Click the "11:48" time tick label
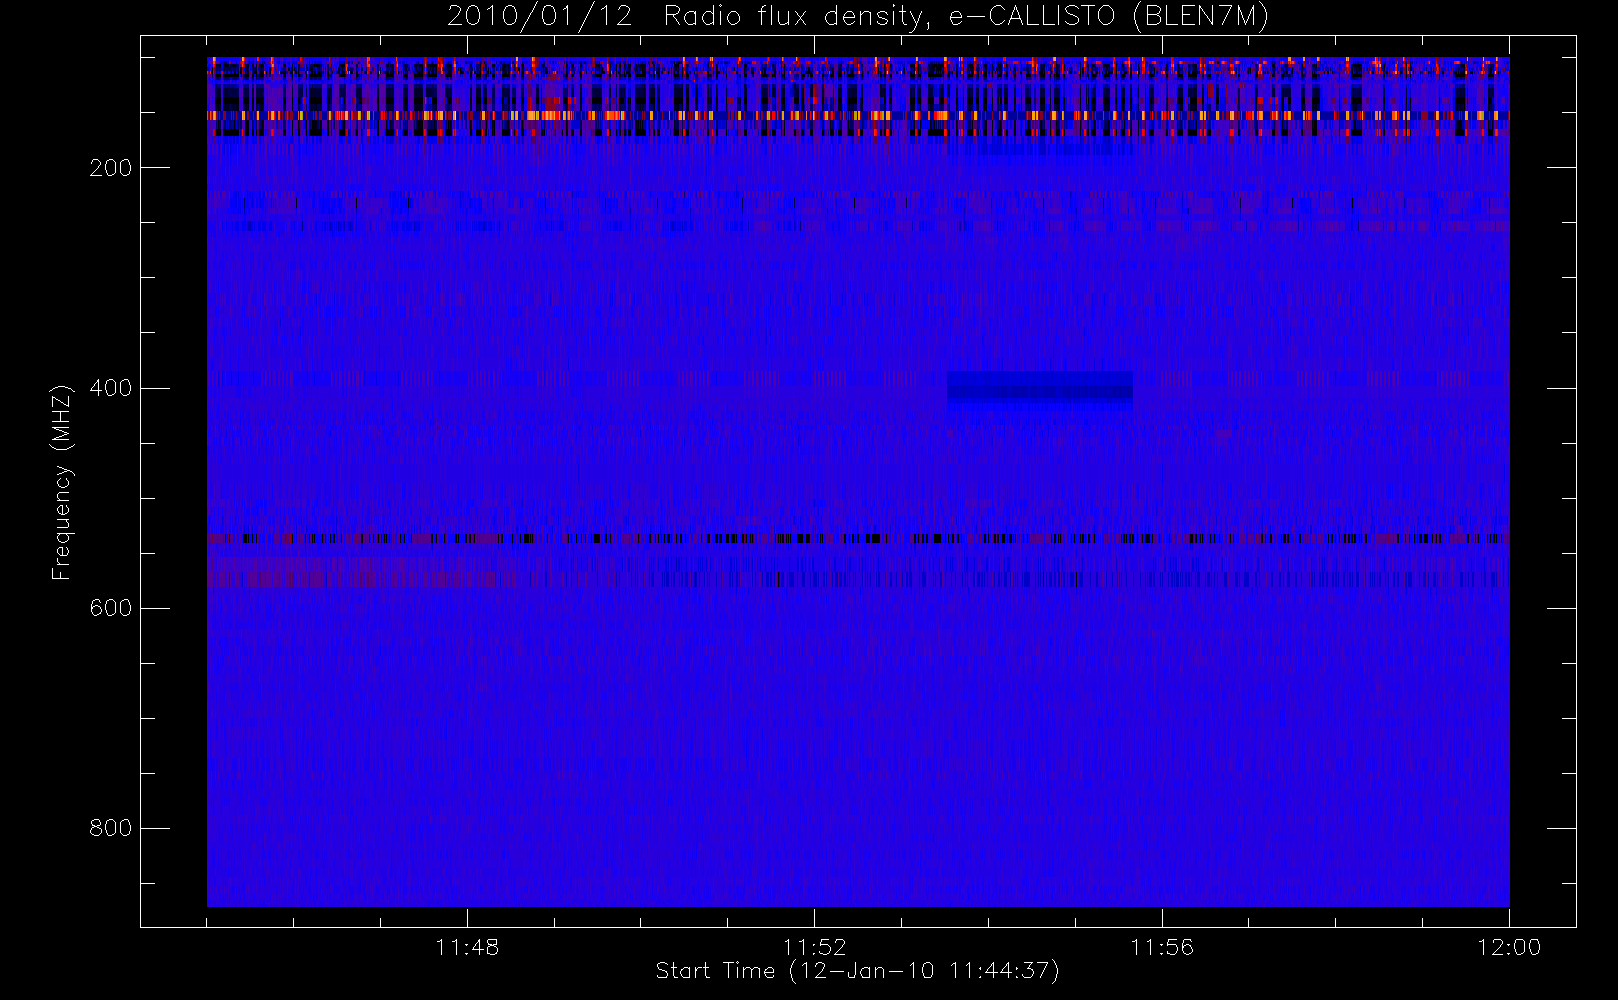This screenshot has height=1000, width=1618. [x=467, y=947]
